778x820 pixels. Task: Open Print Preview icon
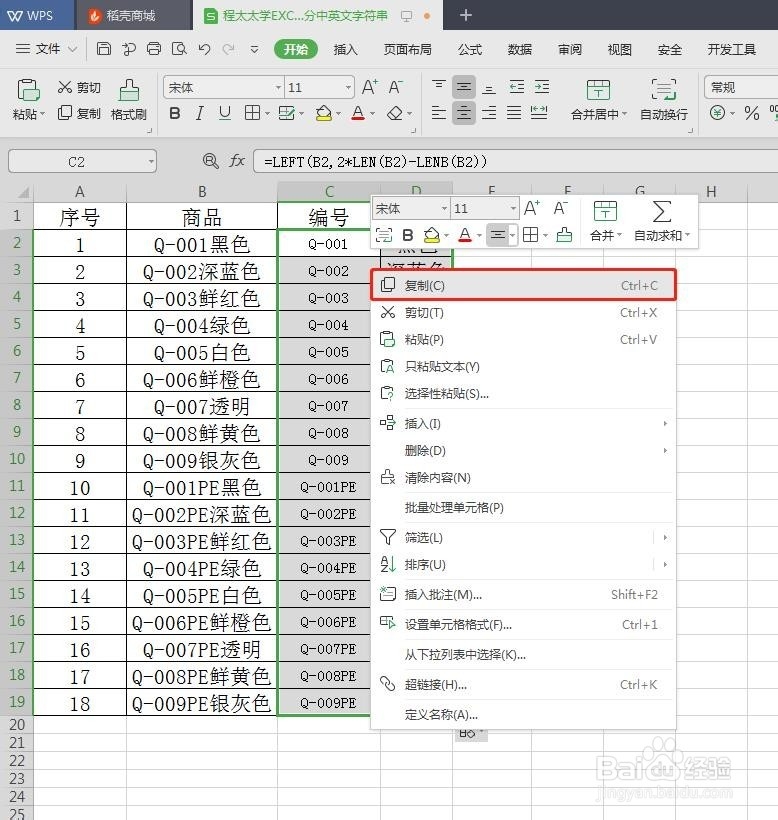[x=179, y=49]
